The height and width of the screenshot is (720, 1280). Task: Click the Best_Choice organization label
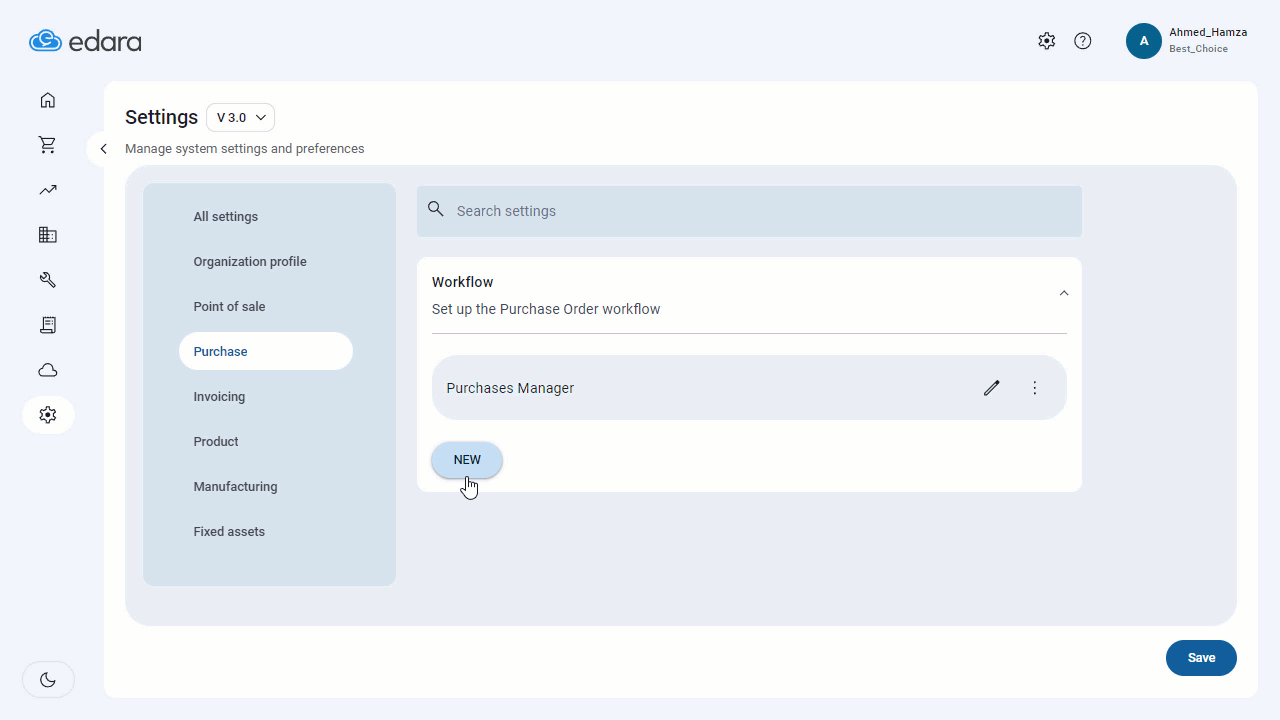1198,49
